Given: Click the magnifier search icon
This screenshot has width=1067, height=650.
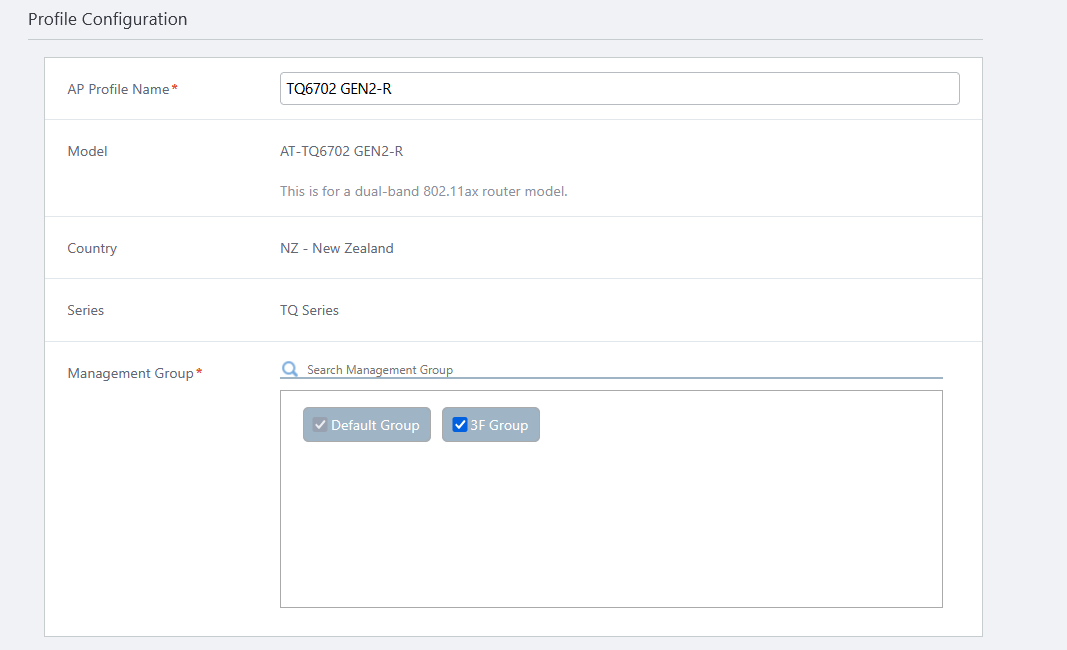Looking at the screenshot, I should coord(289,370).
